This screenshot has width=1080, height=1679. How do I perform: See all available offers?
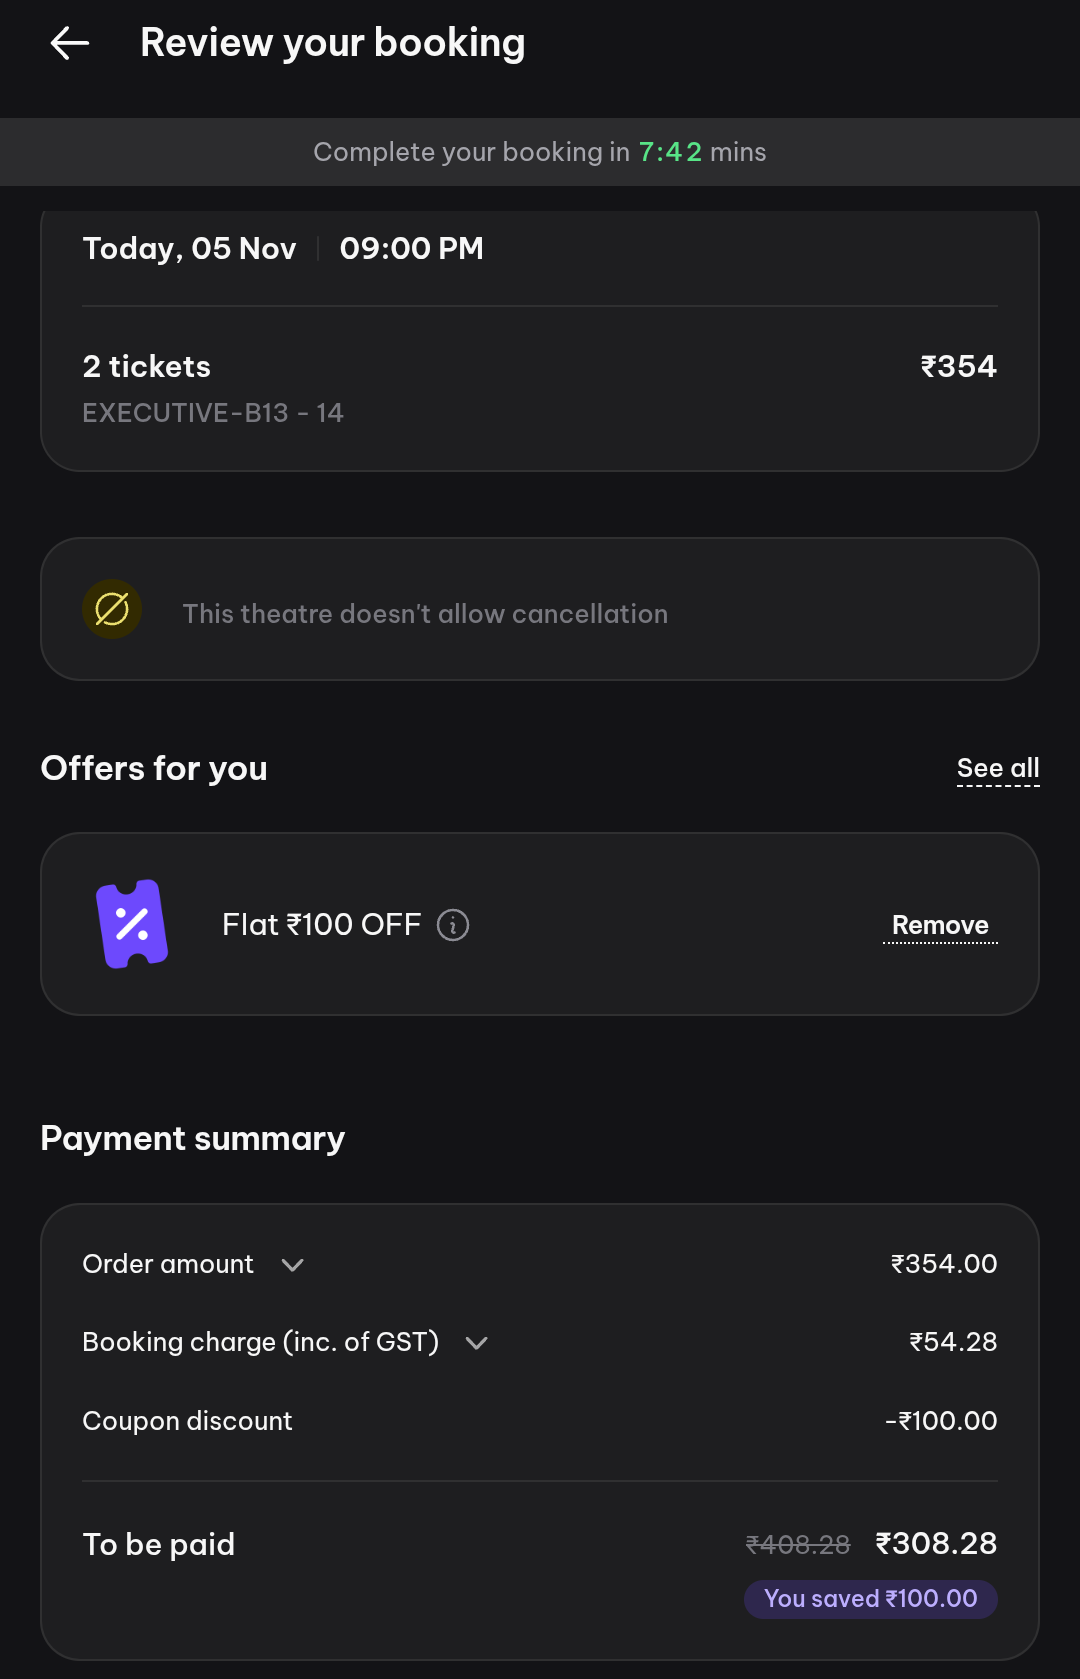coord(997,769)
